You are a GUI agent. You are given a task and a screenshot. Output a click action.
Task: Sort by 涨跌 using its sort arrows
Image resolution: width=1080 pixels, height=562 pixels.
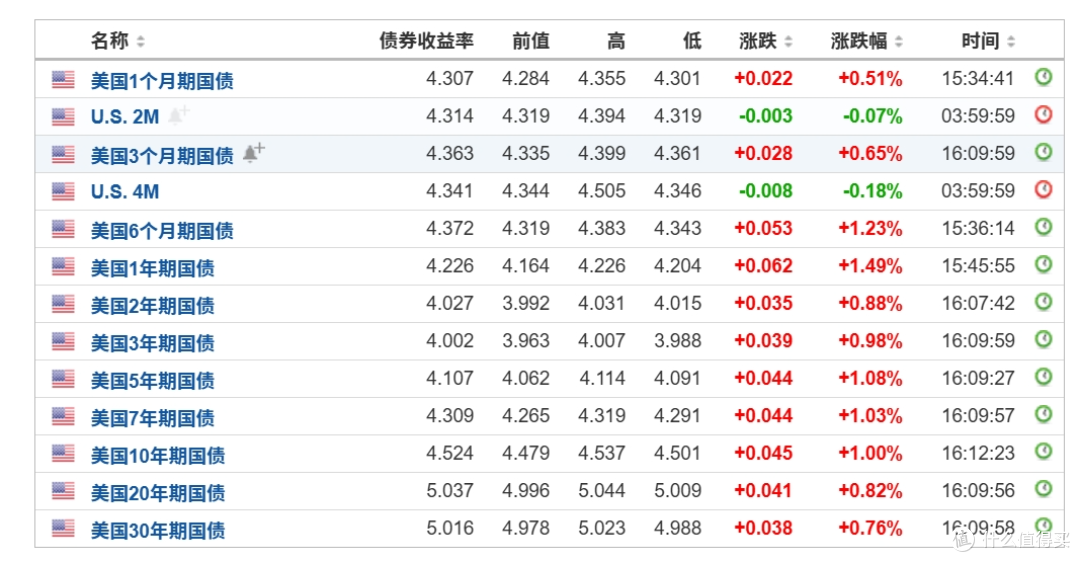click(788, 41)
